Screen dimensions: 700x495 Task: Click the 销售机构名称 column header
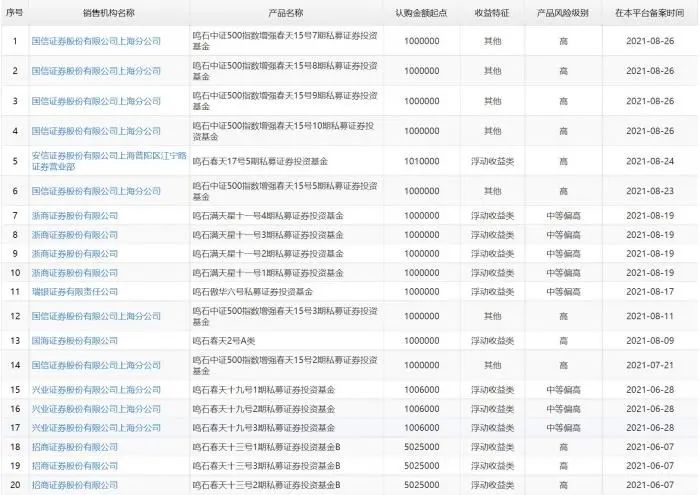108,12
